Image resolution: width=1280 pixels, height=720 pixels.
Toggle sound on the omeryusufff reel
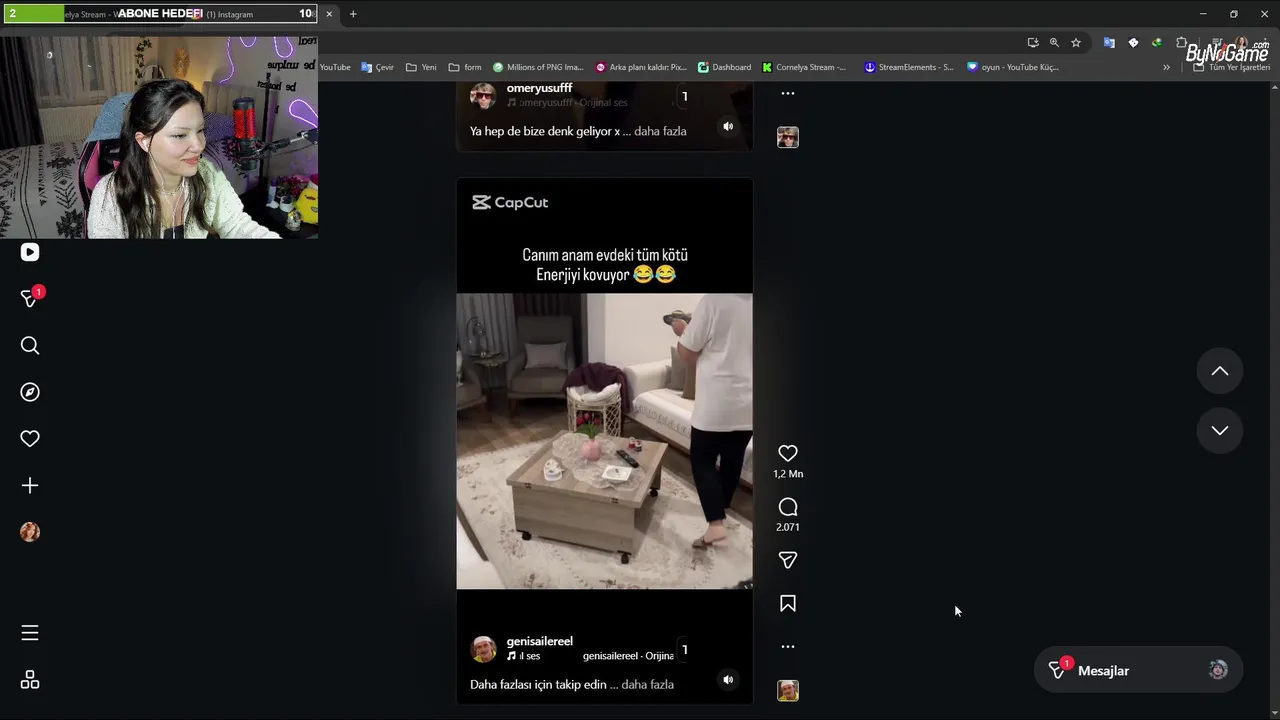(x=728, y=126)
